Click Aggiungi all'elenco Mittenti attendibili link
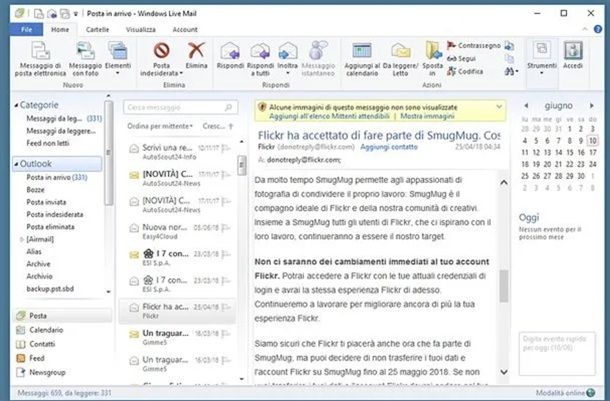610x401 pixels. point(329,116)
